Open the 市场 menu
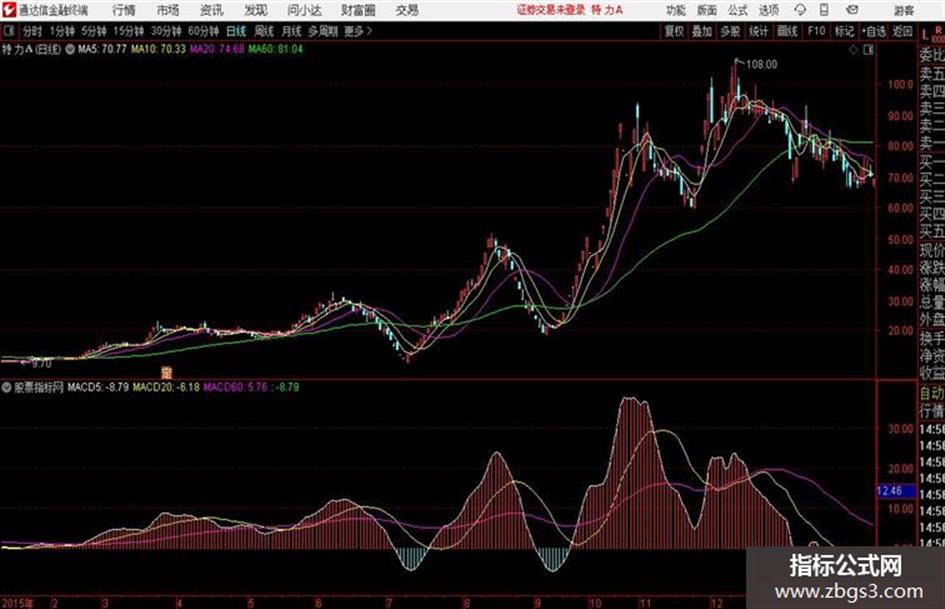The height and width of the screenshot is (609, 945). (168, 10)
